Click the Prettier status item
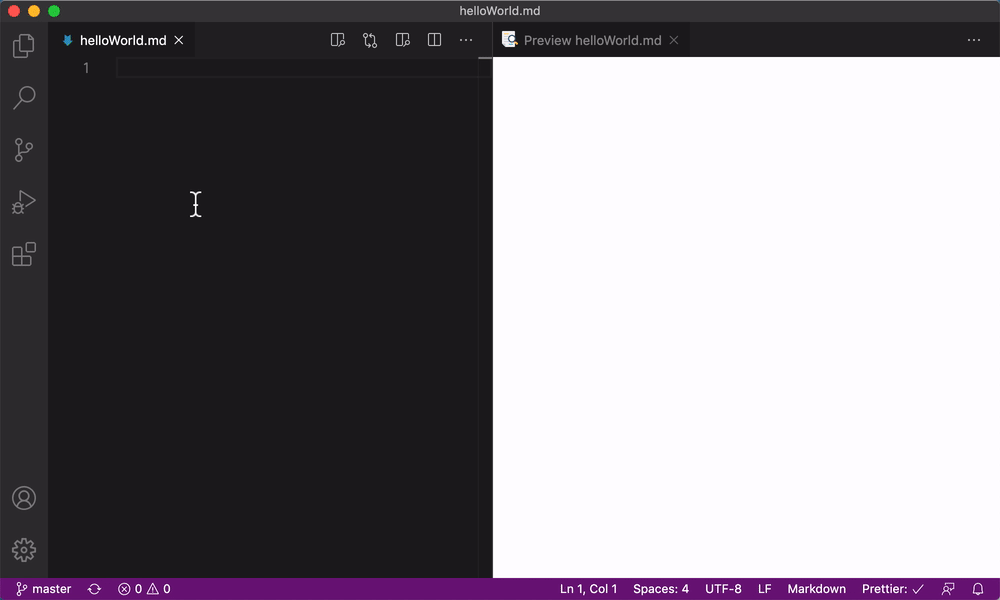Screen dimensions: 1000x600 893,589
